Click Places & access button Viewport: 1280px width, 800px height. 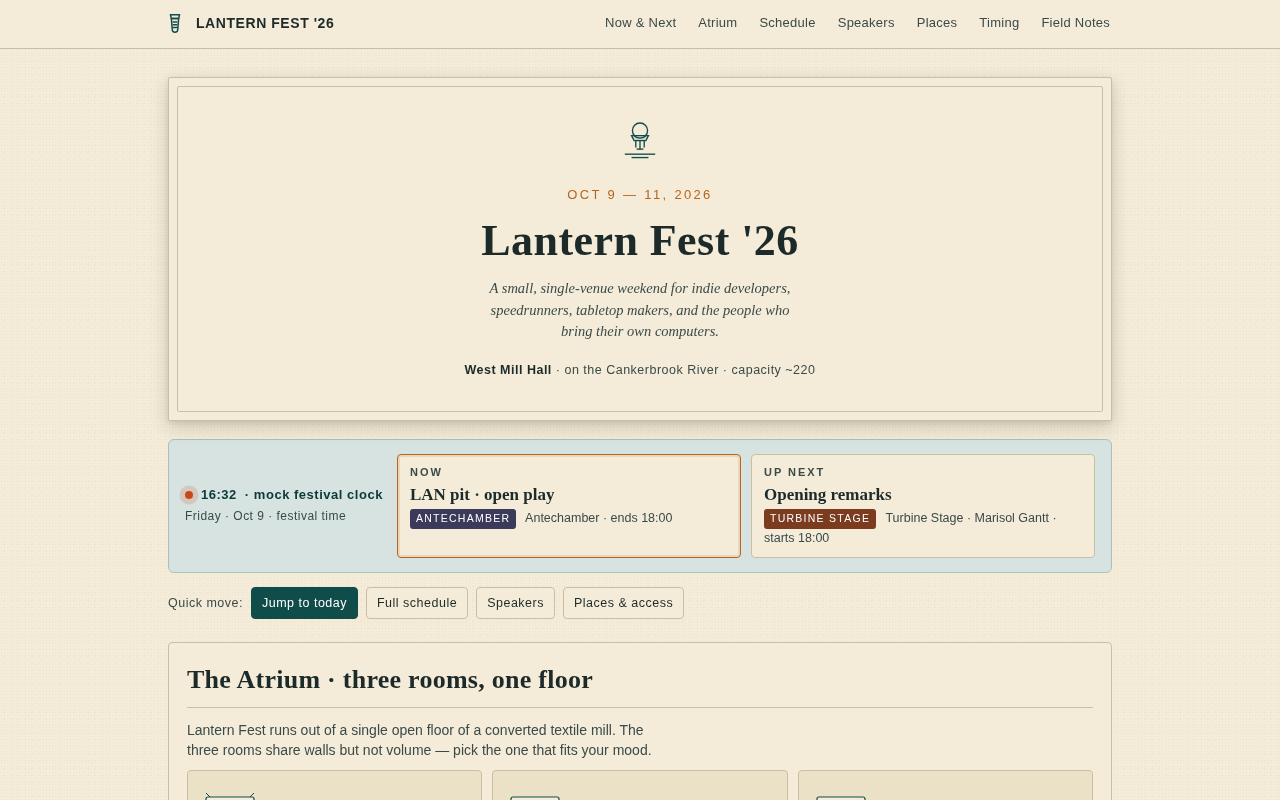(623, 603)
